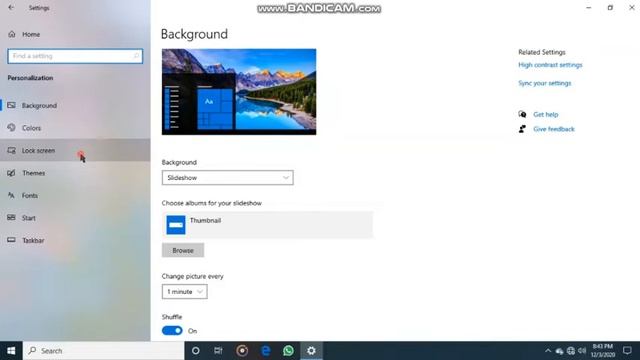Click the Lock screen monitor icon
640x360 pixels.
(11, 150)
